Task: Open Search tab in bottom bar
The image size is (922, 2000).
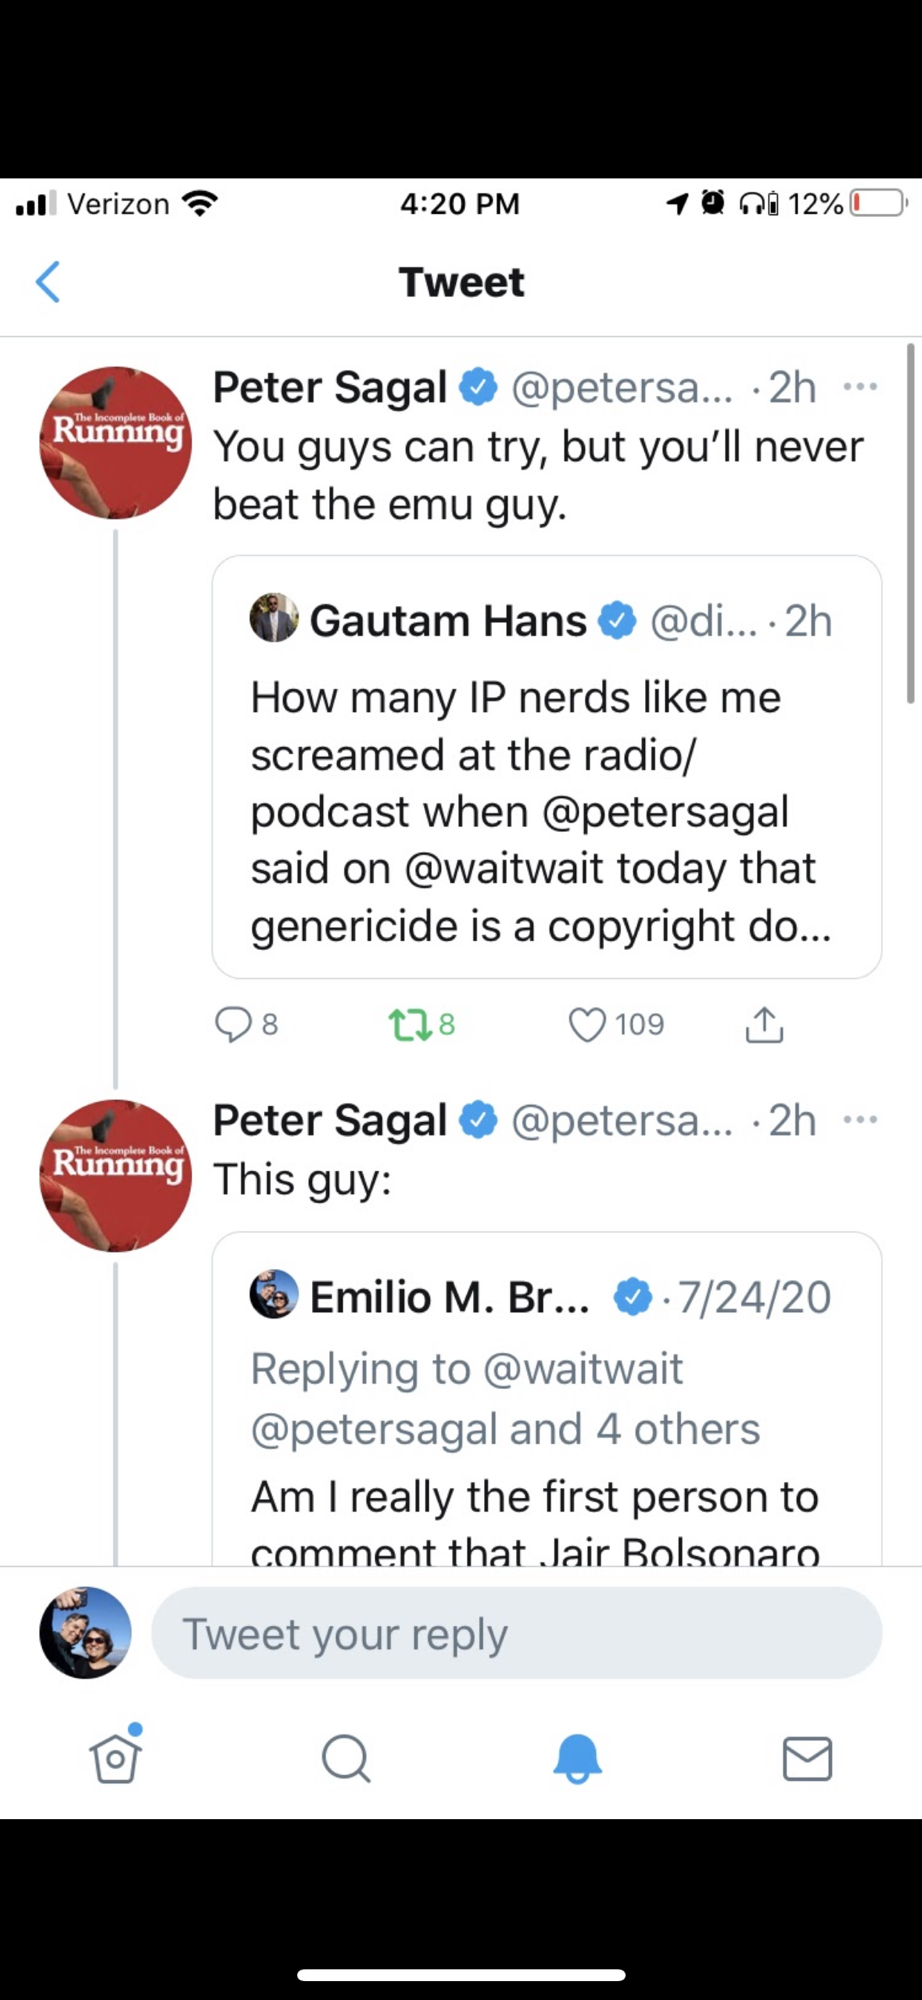Action: pos(346,1758)
